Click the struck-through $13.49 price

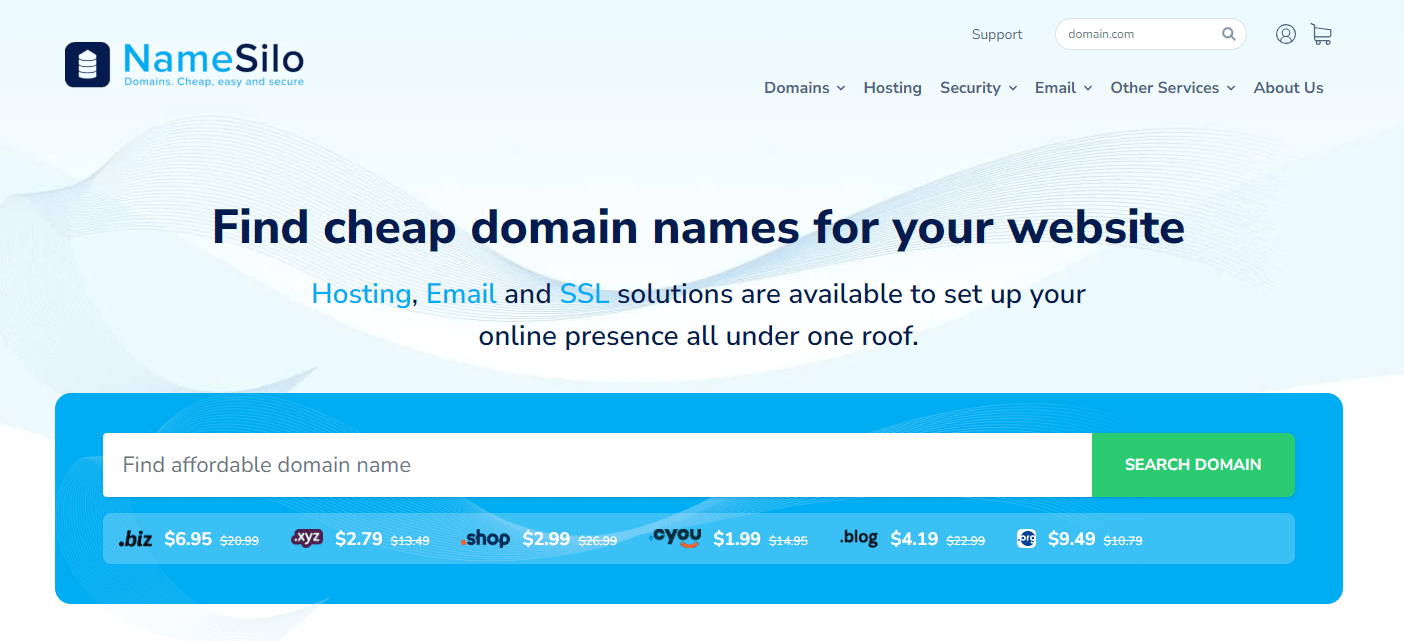(x=410, y=541)
